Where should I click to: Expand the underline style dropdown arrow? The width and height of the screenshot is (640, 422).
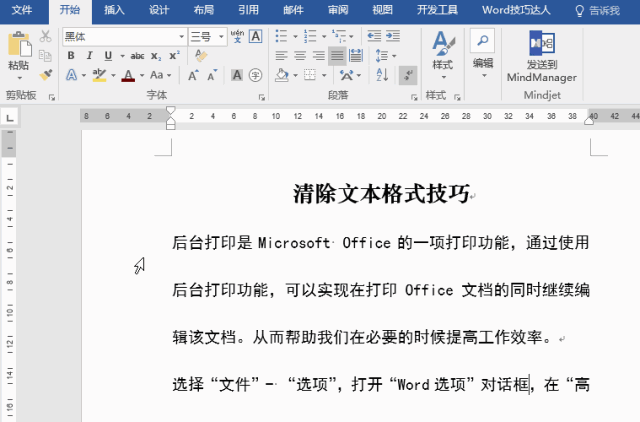tap(122, 56)
